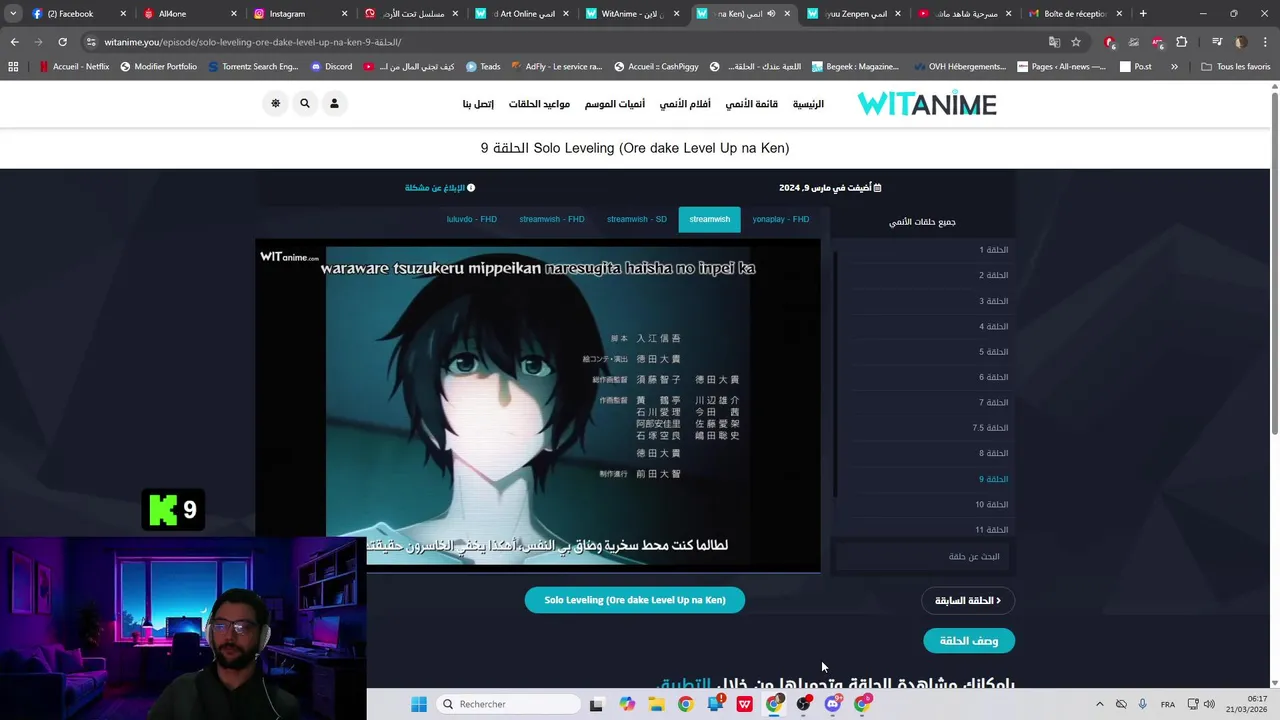Screen dimensions: 1280x720
Task: Open the Discord bookmark
Action: 331,67
